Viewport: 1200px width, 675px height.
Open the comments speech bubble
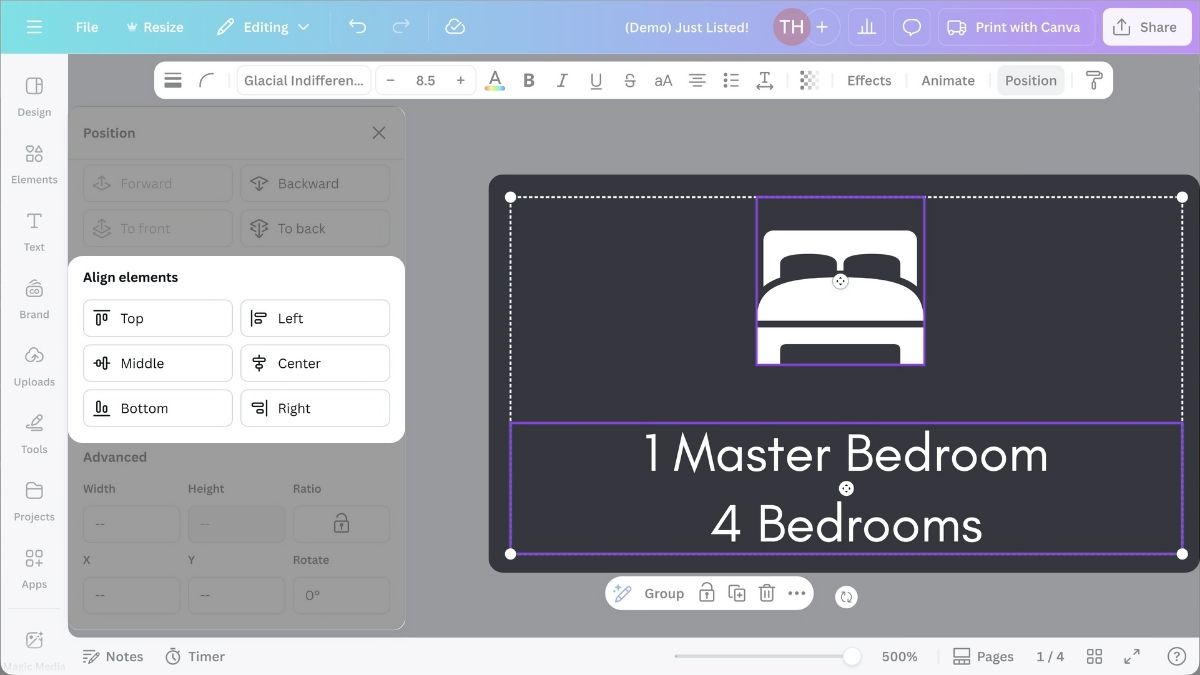tap(912, 27)
